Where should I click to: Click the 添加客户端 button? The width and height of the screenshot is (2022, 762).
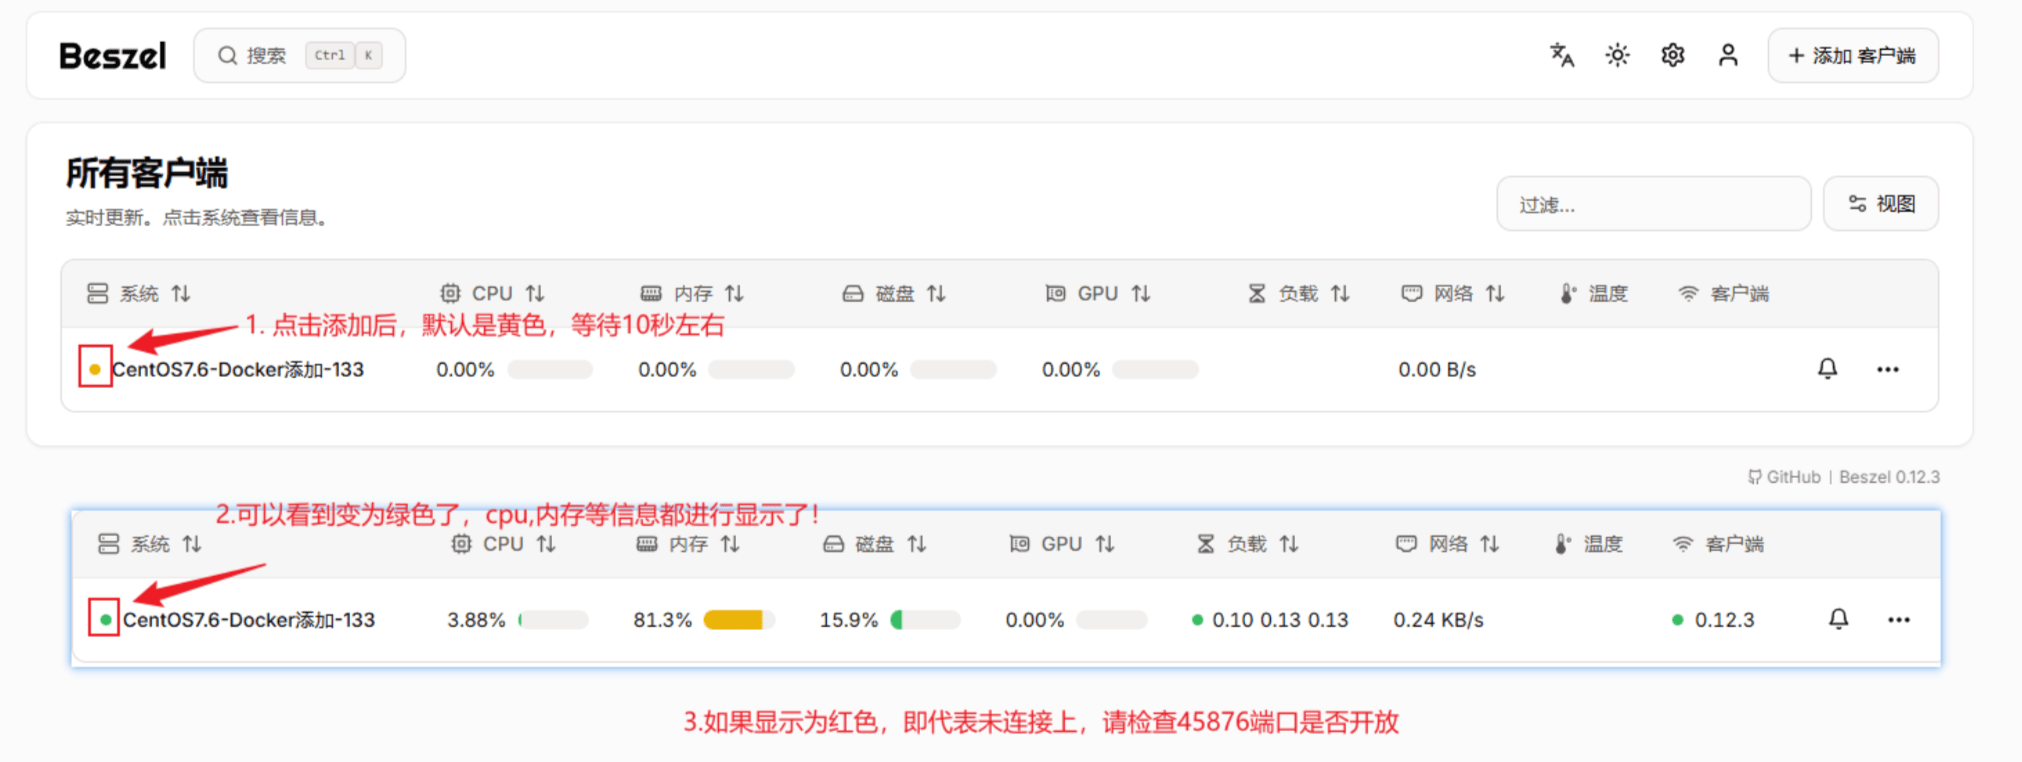tap(1852, 56)
